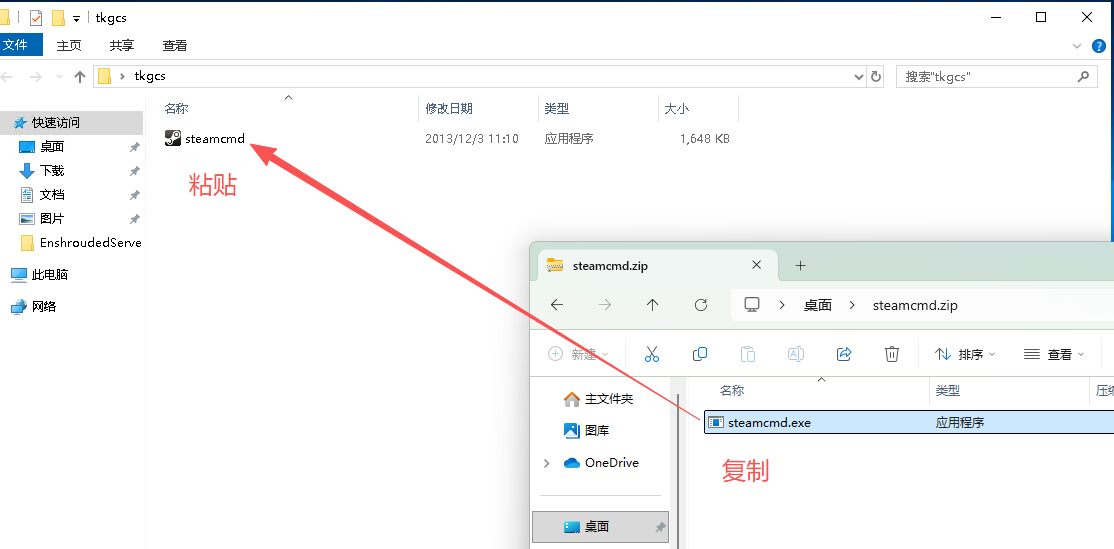Image resolution: width=1114 pixels, height=549 pixels.
Task: Close the steamcmd.zip tab
Action: [757, 266]
